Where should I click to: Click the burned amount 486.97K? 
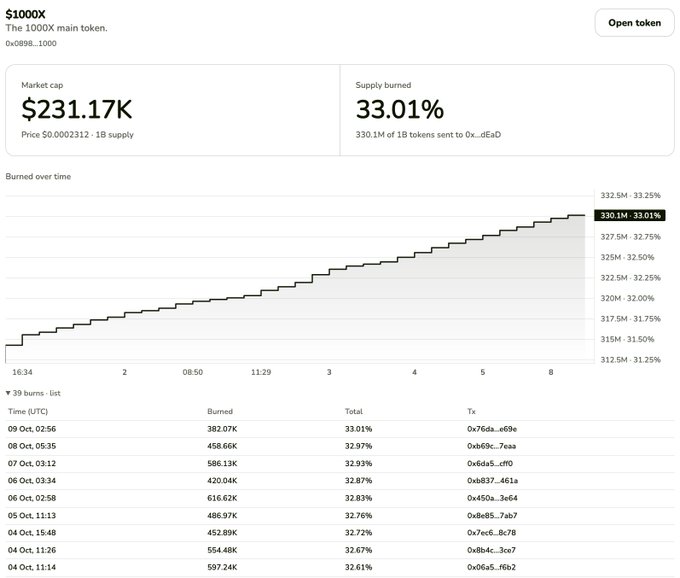pos(222,516)
